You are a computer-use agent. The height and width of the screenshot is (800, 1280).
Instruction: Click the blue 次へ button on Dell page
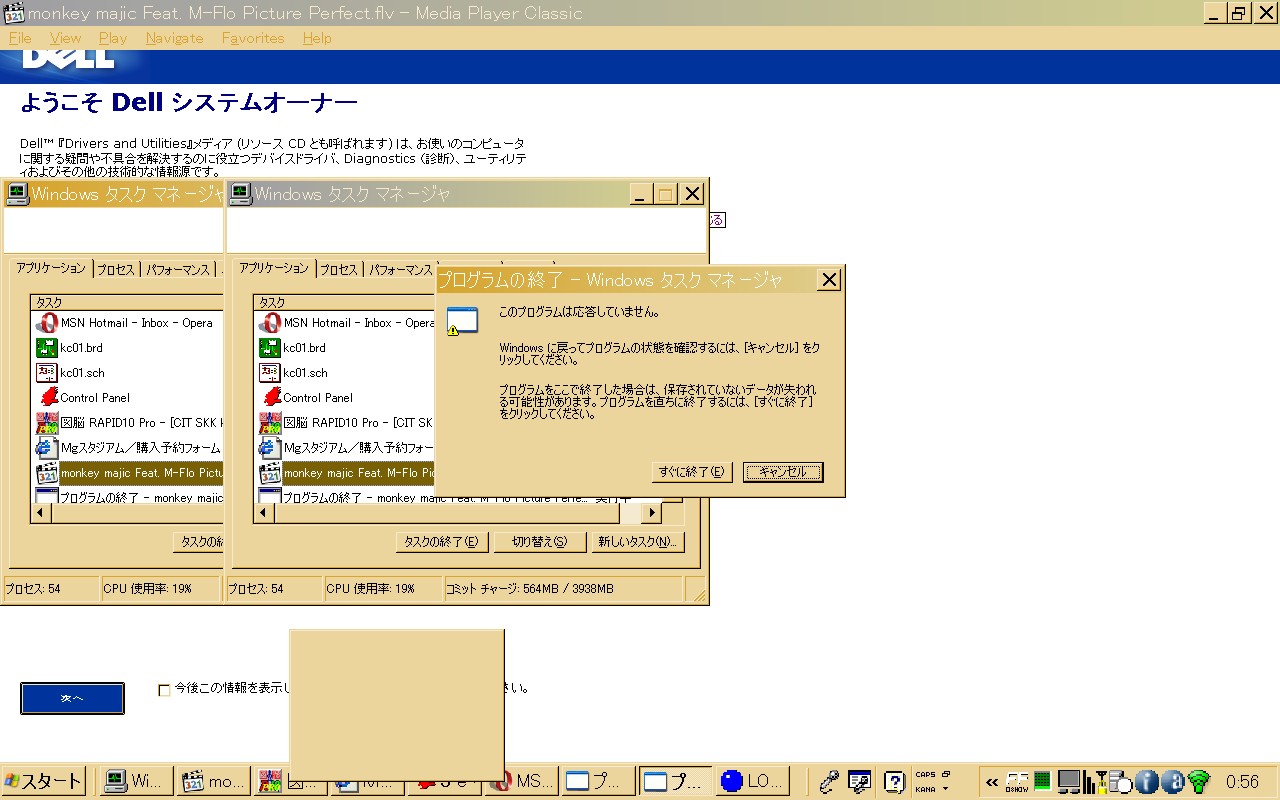pos(72,698)
